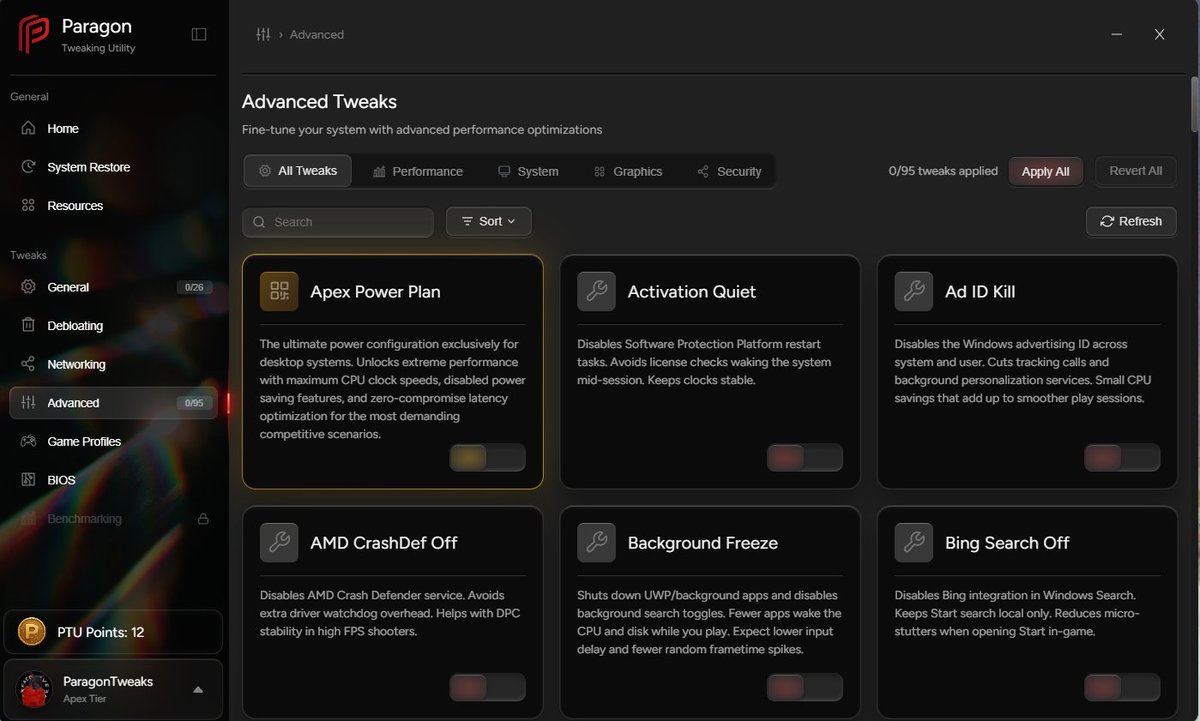The image size is (1200, 721).
Task: Enable the Bing Search Off toggle
Action: pyautogui.click(x=1122, y=687)
